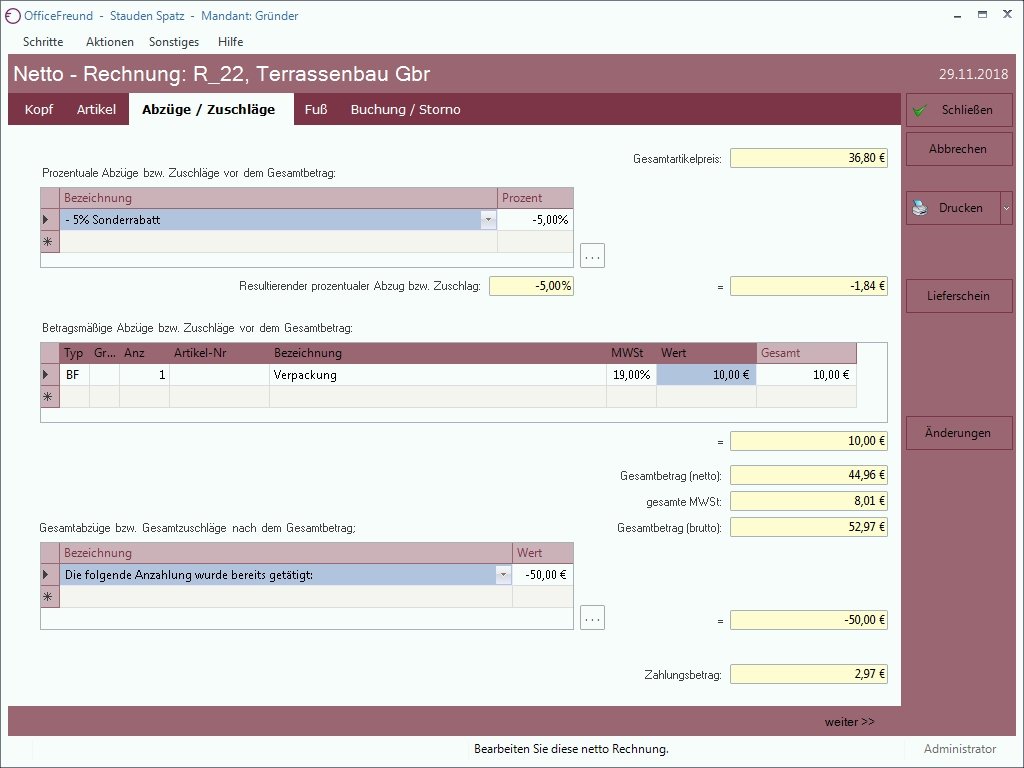Click the Drucken button
This screenshot has height=768, width=1024.
point(953,208)
